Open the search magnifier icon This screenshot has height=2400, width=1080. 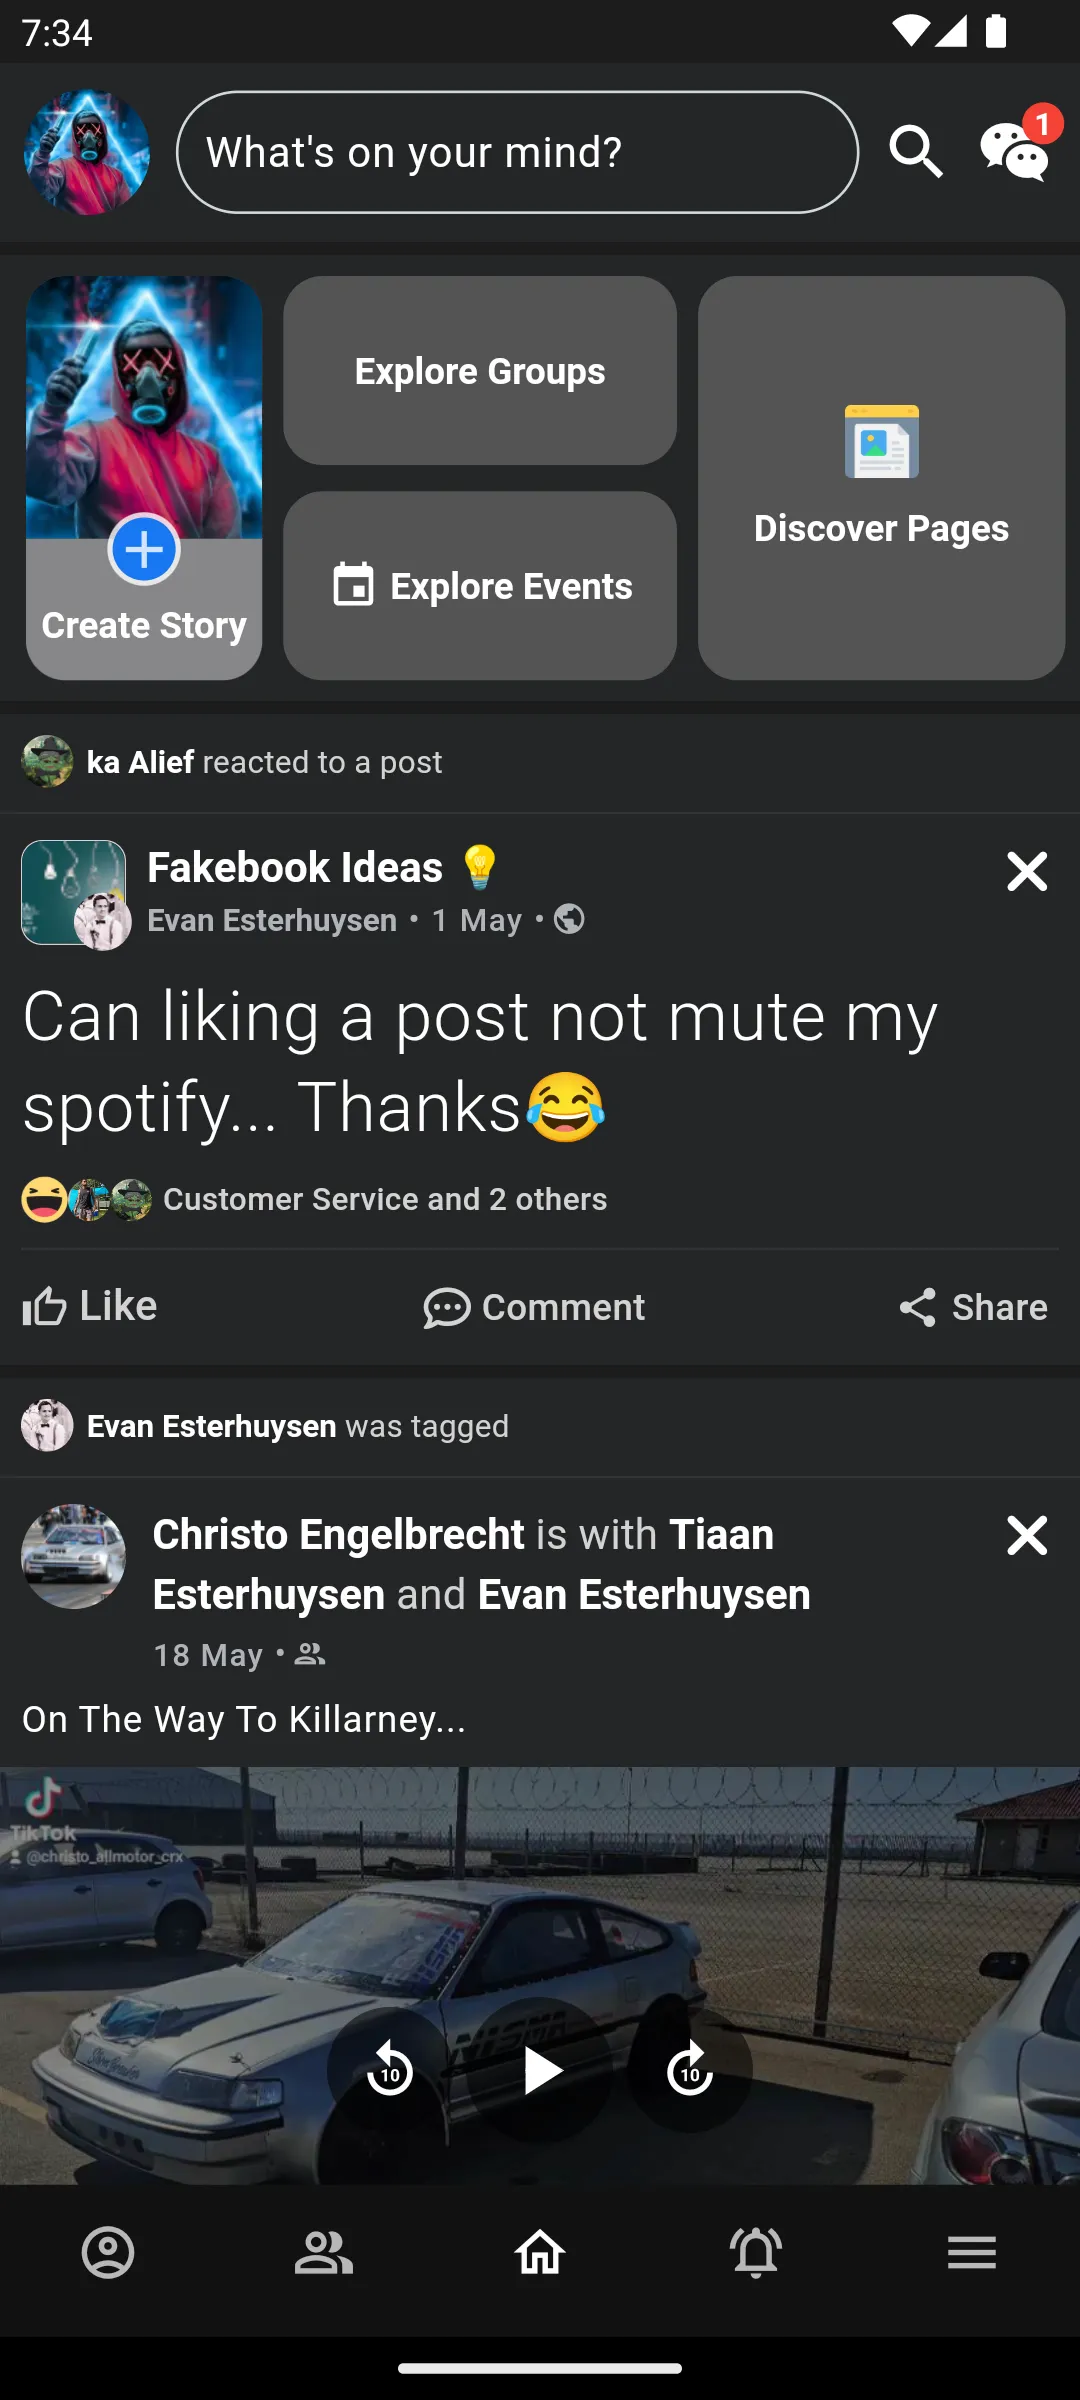click(x=916, y=152)
